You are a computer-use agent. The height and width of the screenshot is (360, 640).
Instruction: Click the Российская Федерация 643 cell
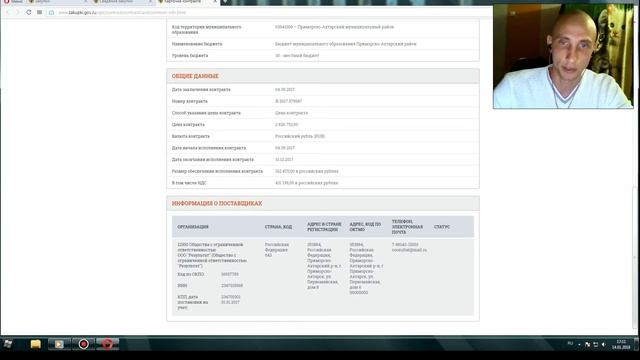point(277,250)
